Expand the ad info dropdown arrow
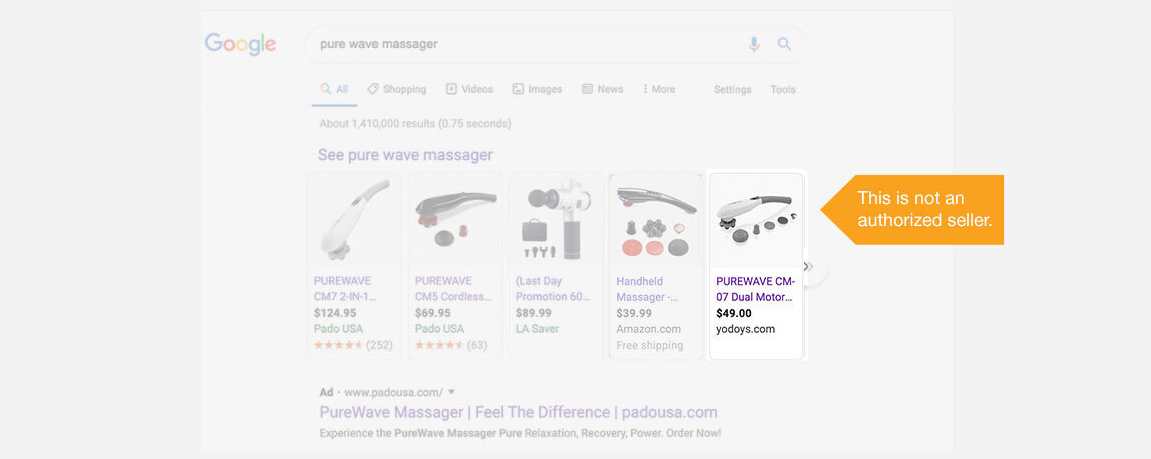Screen dimensions: 1151x459 452,392
